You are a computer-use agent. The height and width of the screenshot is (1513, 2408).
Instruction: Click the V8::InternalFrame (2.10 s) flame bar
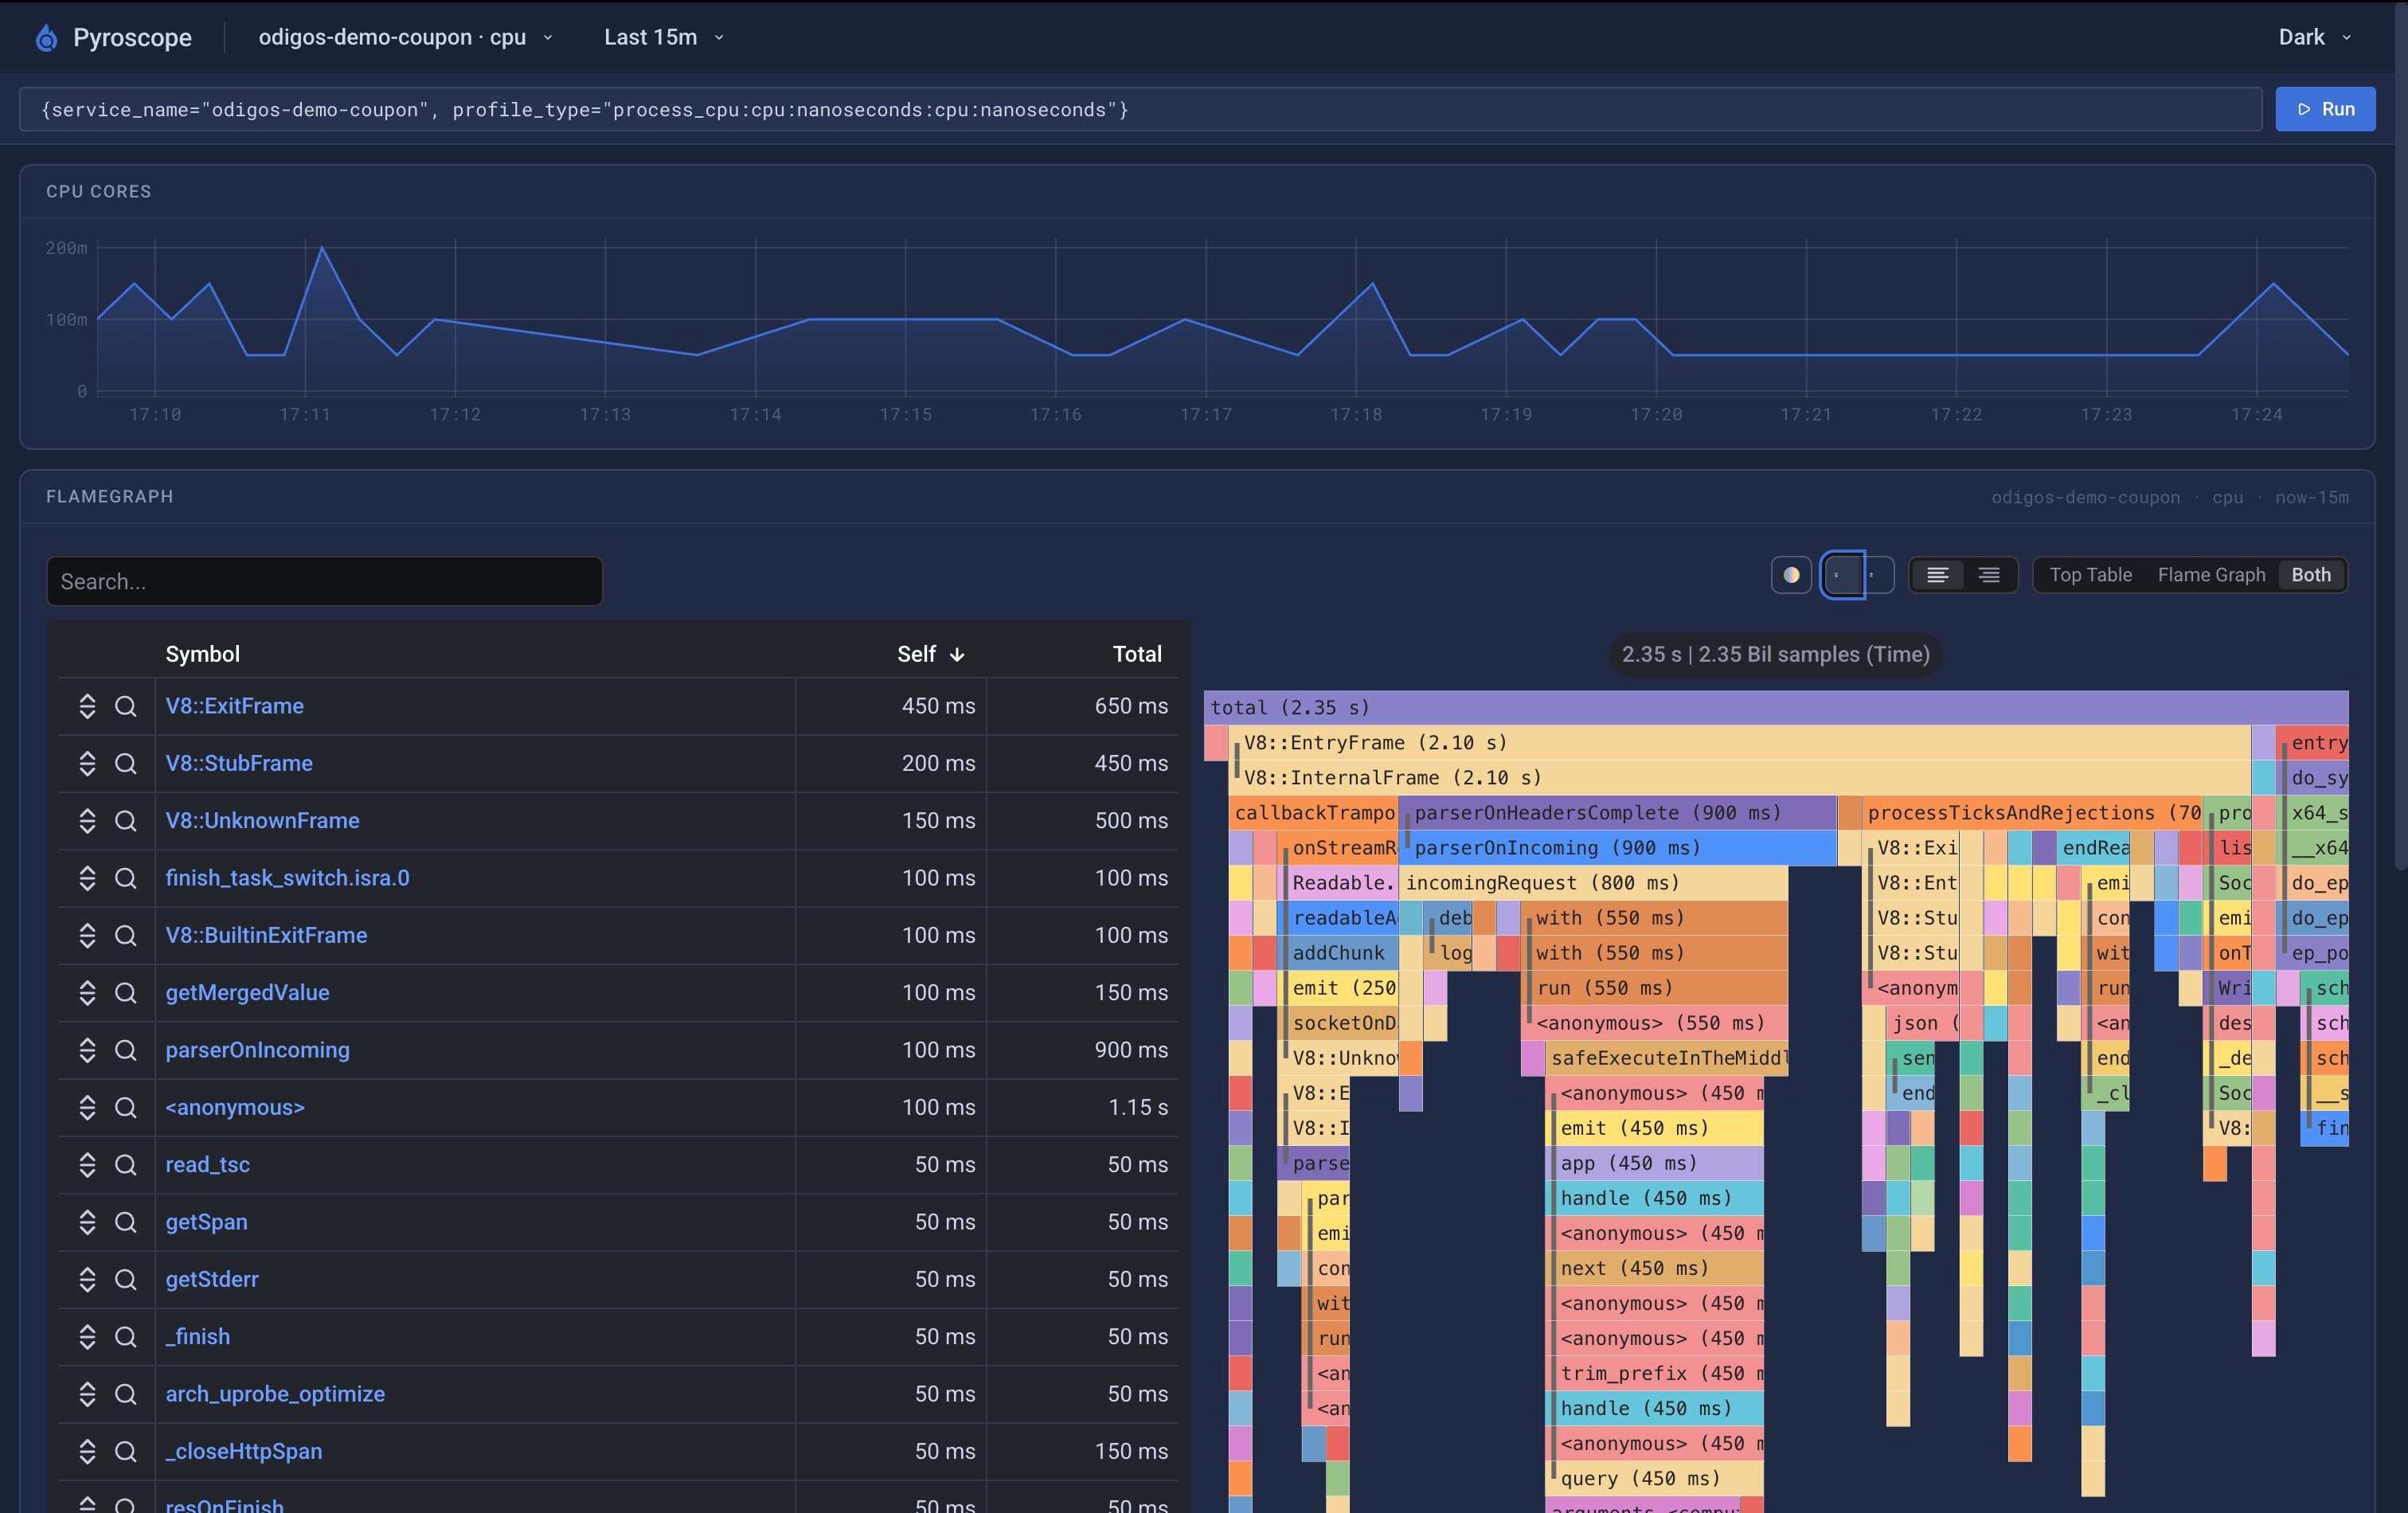(x=1740, y=777)
